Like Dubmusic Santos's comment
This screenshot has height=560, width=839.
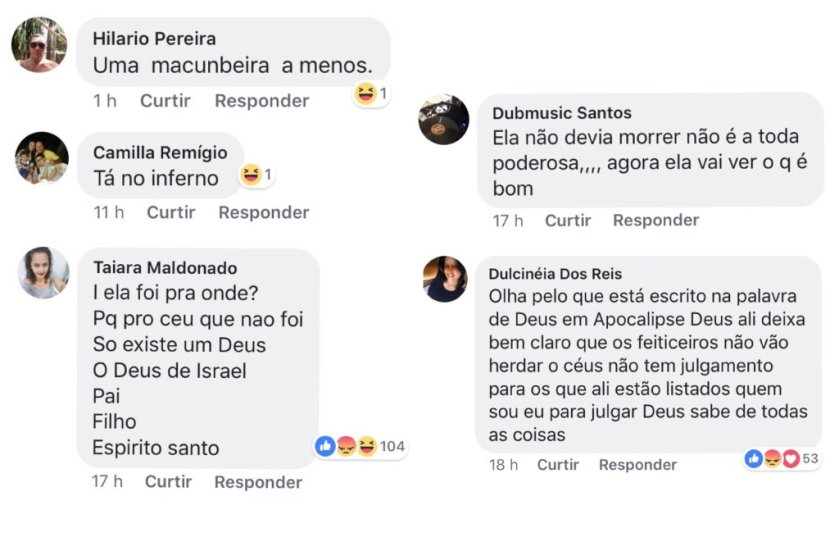tap(568, 220)
